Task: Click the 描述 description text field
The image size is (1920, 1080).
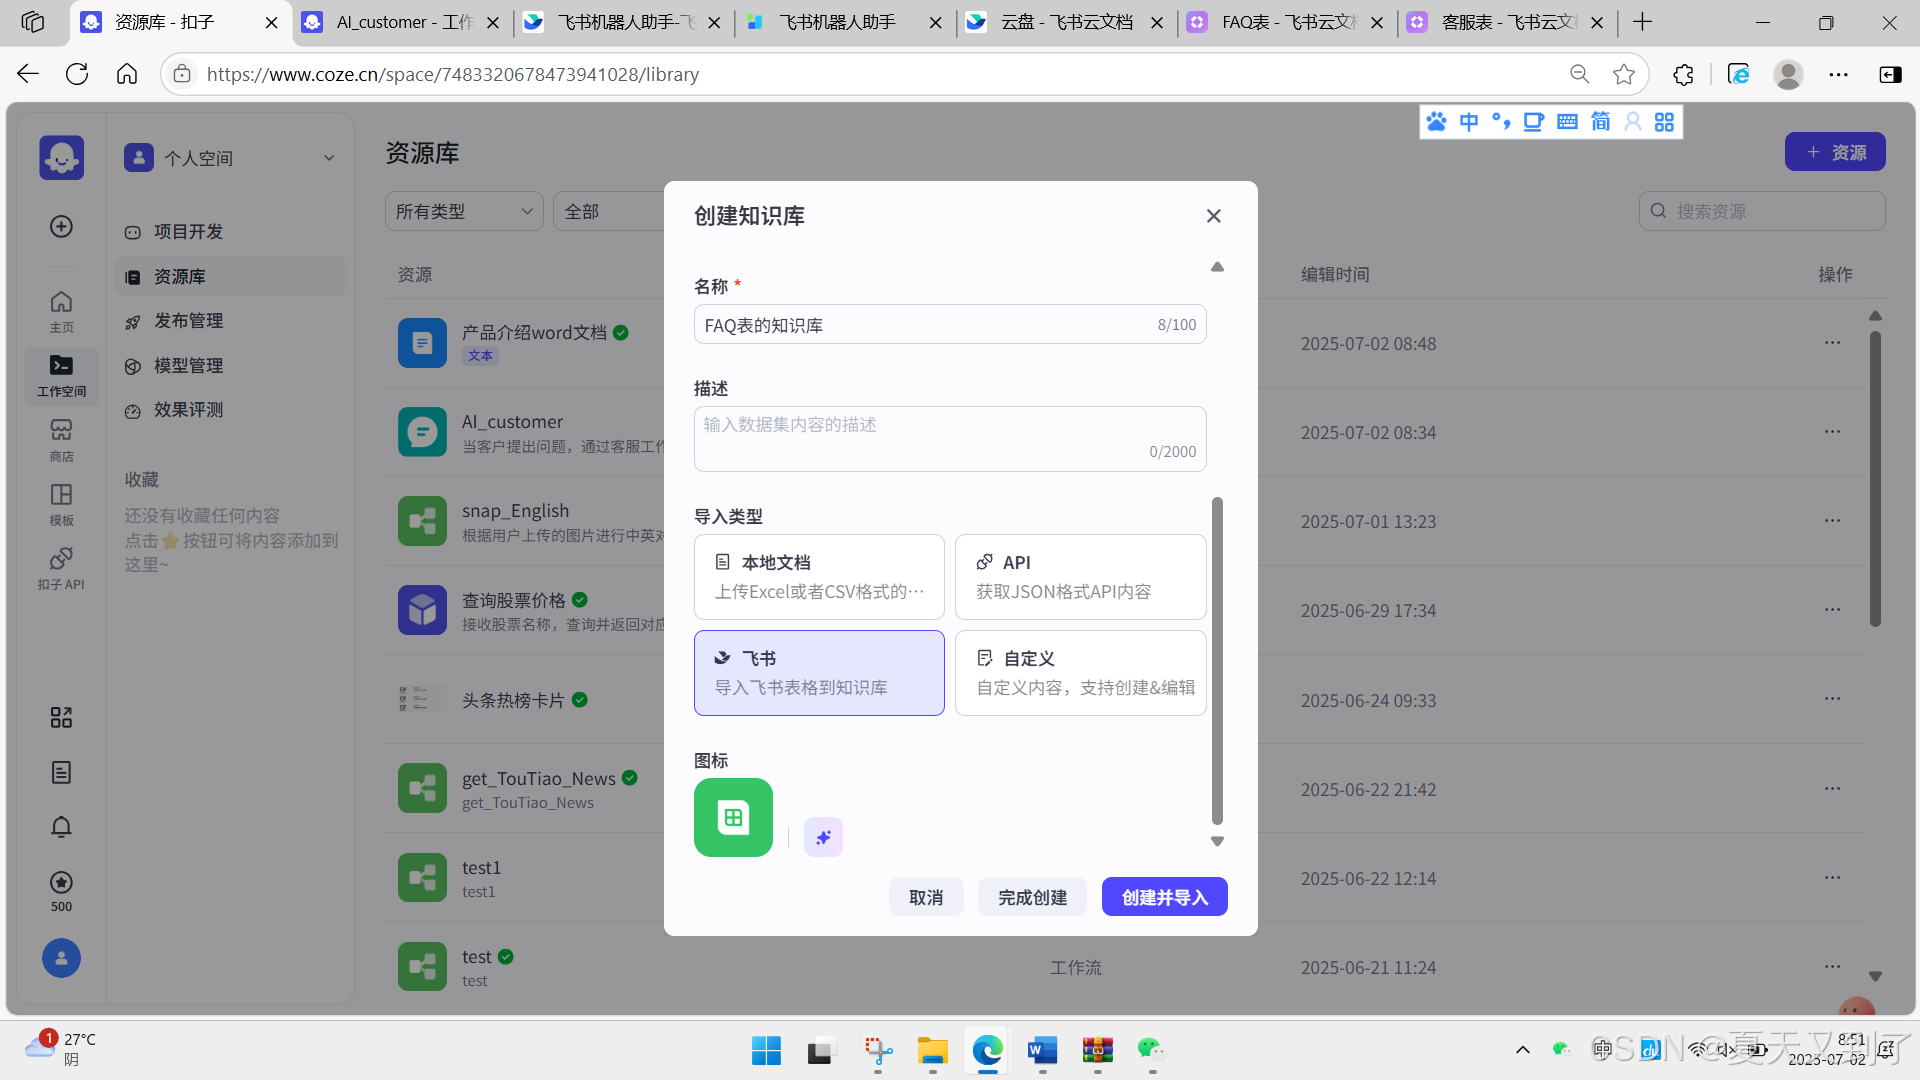Action: (949, 438)
